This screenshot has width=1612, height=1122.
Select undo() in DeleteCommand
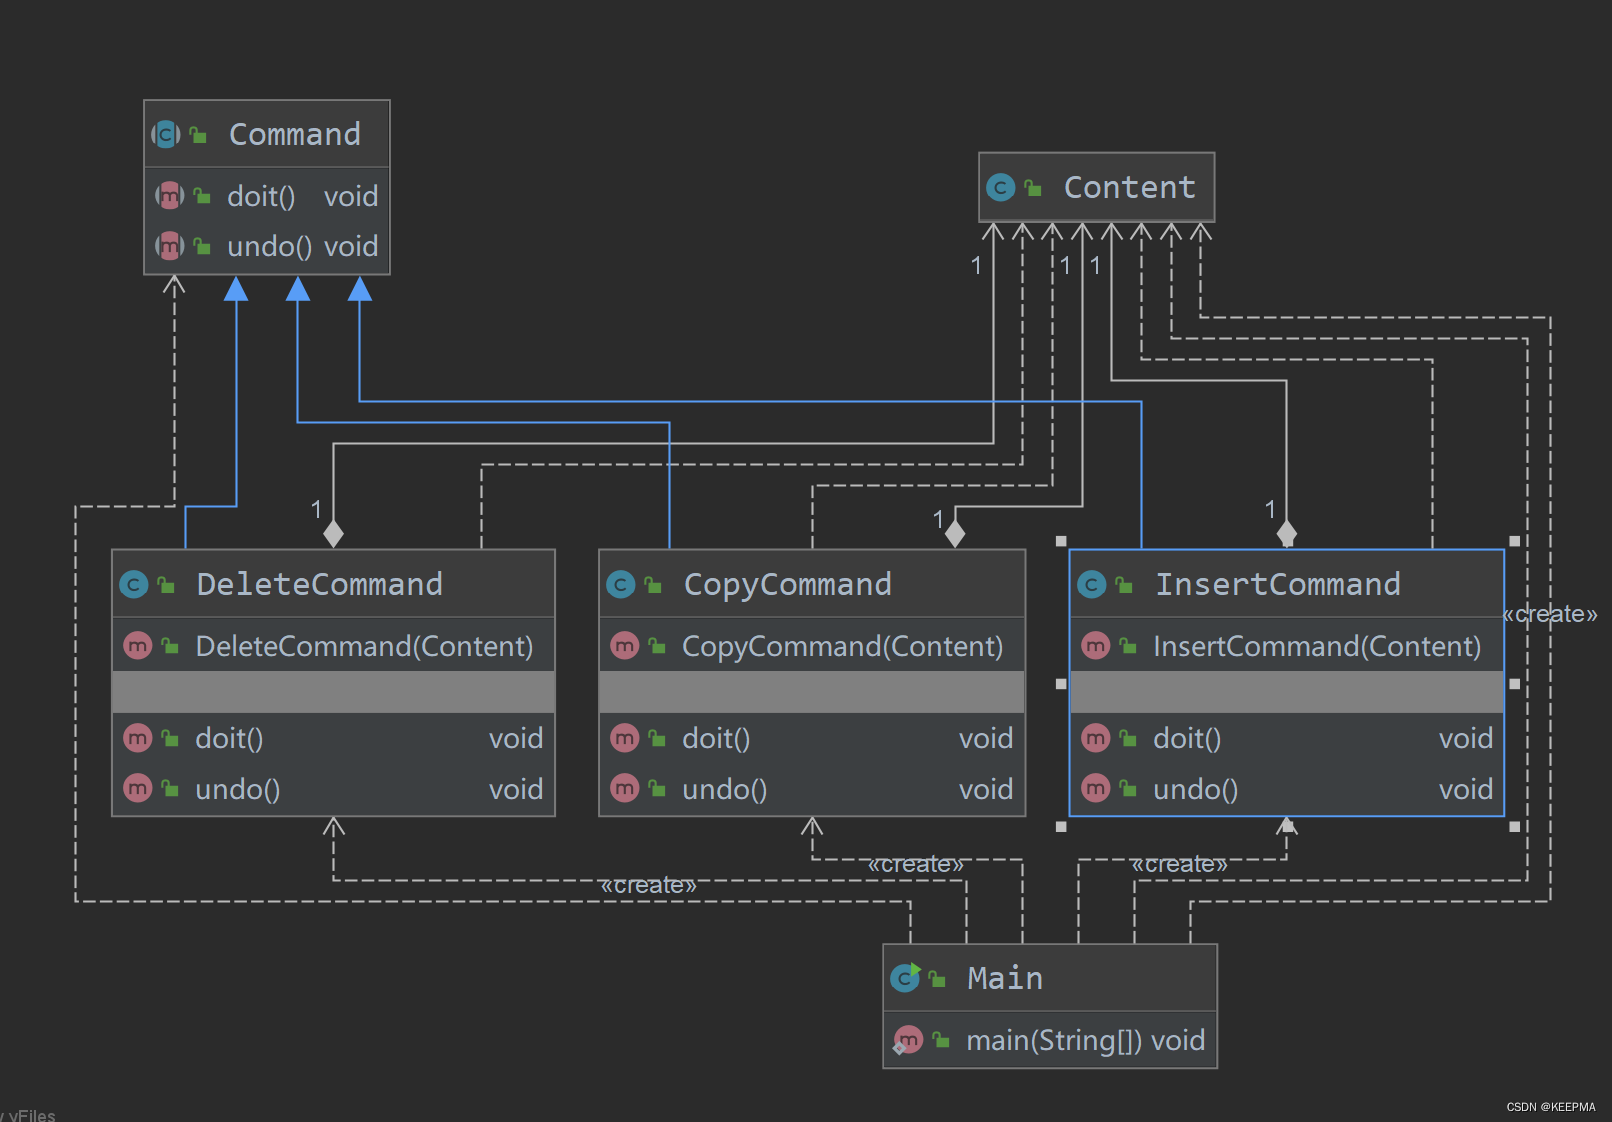[x=237, y=790]
